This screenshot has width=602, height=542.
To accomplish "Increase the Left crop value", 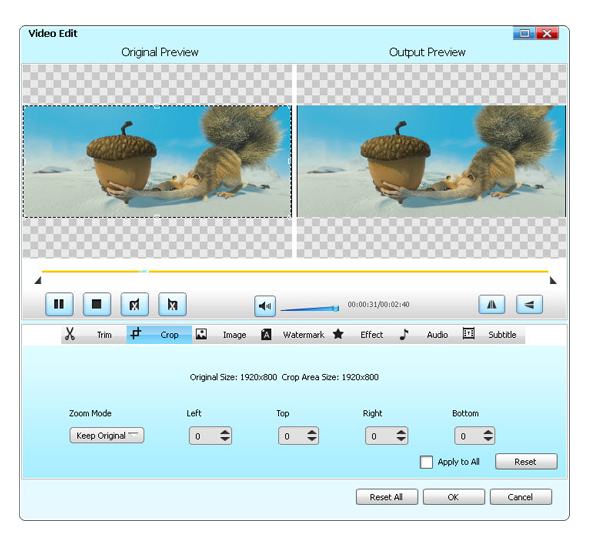I will [x=225, y=432].
